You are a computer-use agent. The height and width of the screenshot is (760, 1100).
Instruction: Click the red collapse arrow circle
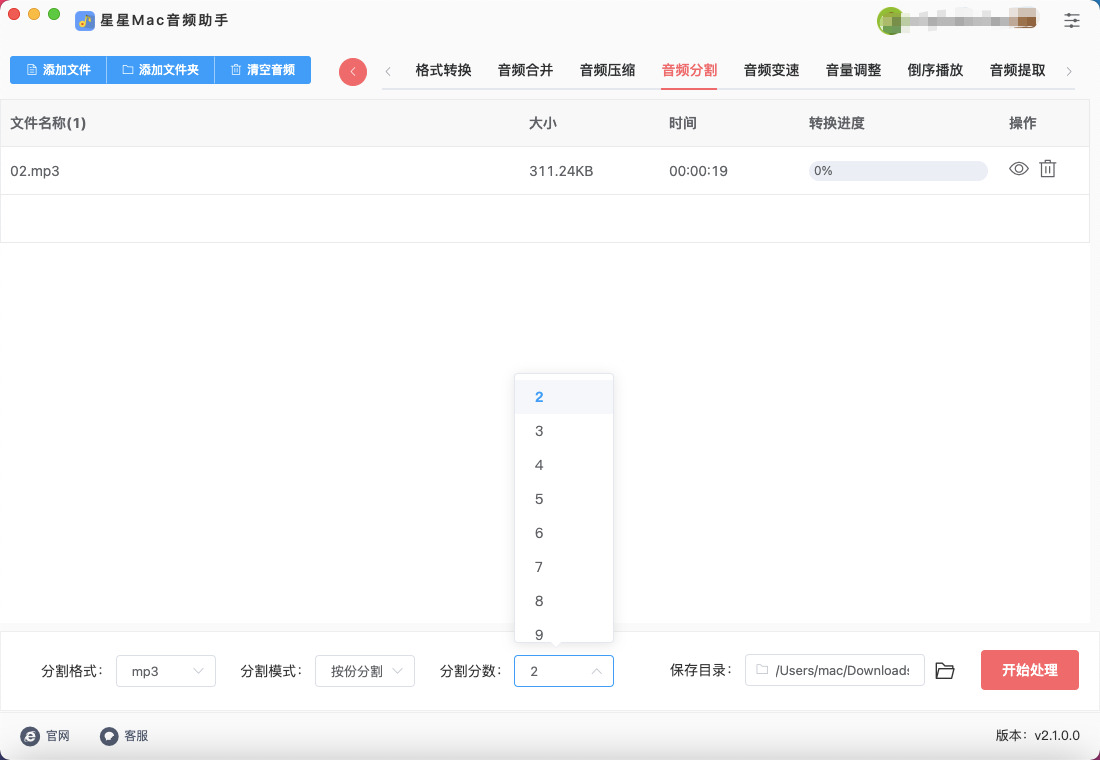point(353,71)
